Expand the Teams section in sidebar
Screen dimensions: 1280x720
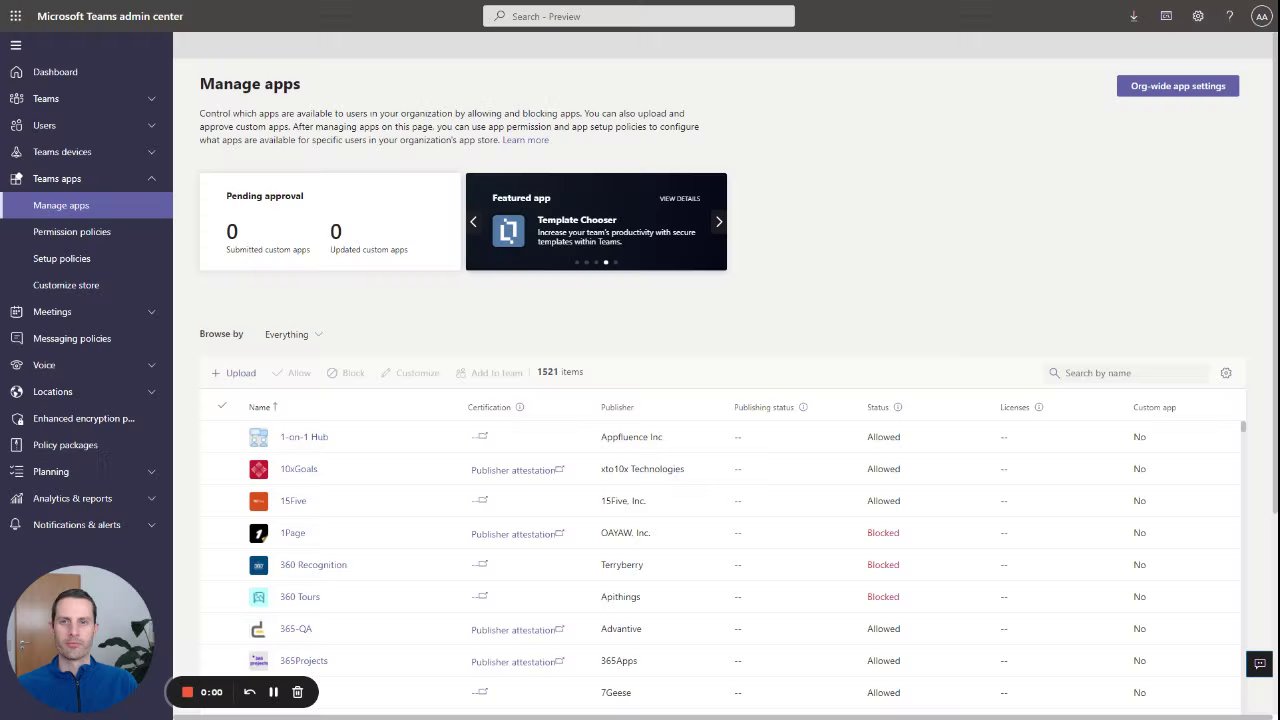152,99
